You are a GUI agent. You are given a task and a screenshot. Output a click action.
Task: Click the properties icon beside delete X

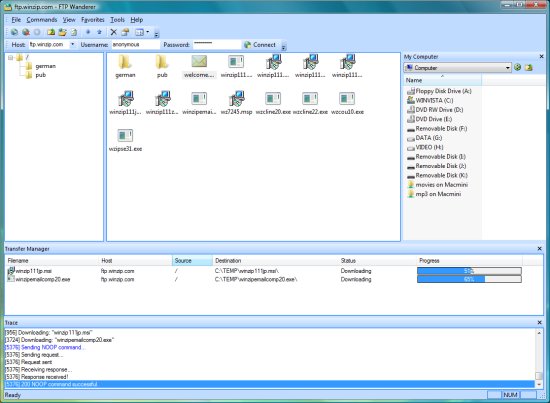pos(125,32)
